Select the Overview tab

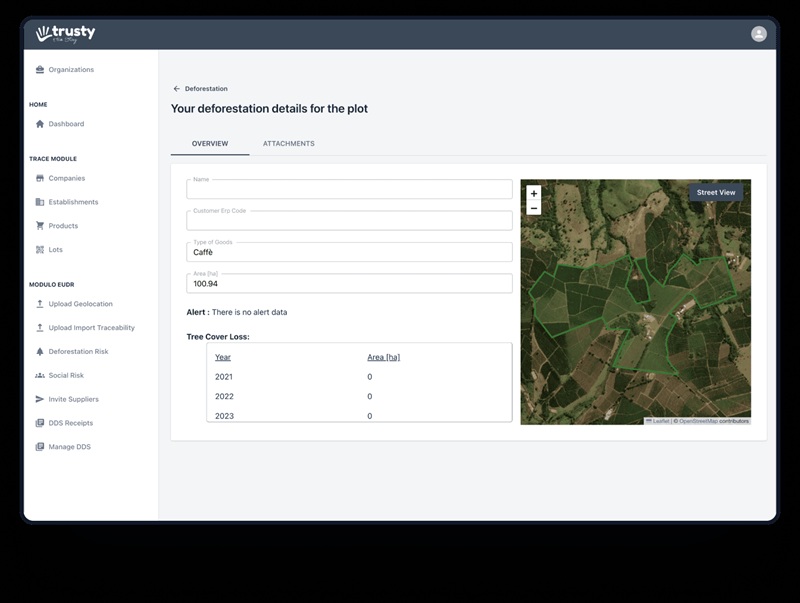click(x=210, y=144)
